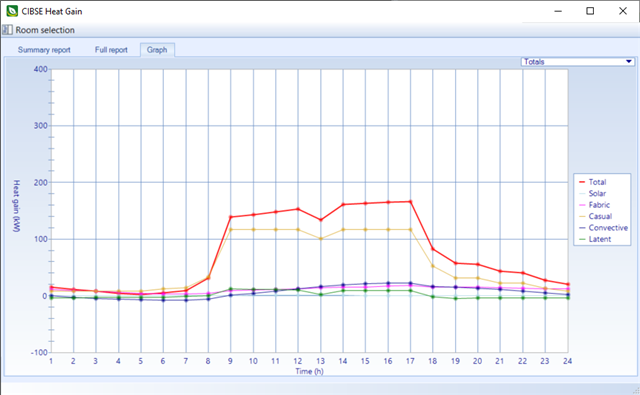Click the CIBSE Heat Gain app icon
Viewport: 640px width, 395px height.
pos(12,11)
